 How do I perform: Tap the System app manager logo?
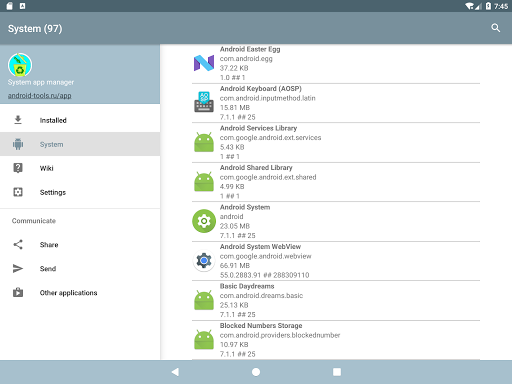coord(20,65)
